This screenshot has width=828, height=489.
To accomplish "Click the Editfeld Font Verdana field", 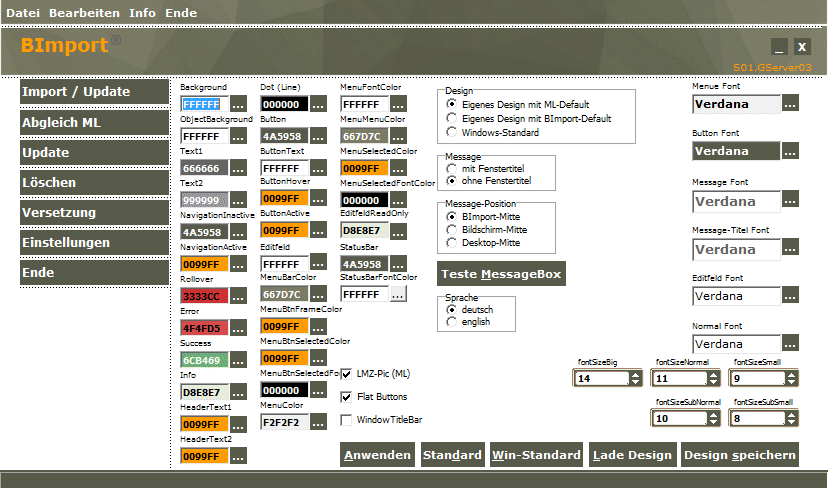I will (x=736, y=296).
